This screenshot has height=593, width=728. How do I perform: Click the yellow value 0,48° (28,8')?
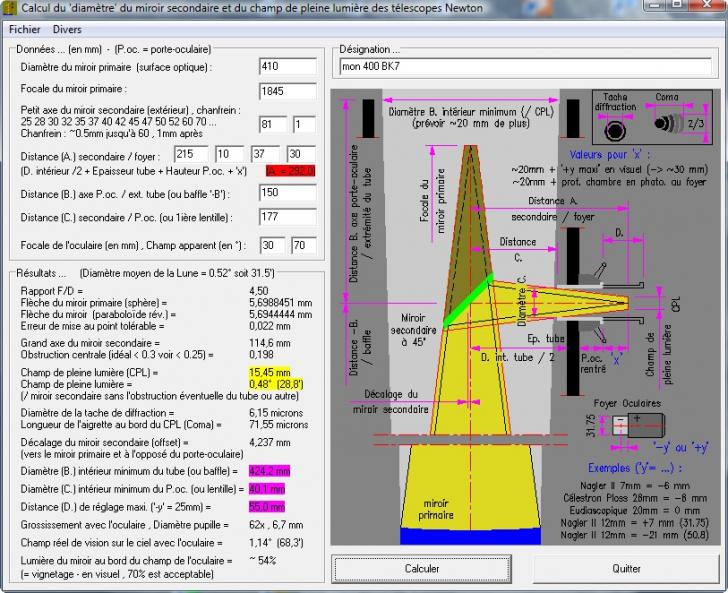click(276, 384)
